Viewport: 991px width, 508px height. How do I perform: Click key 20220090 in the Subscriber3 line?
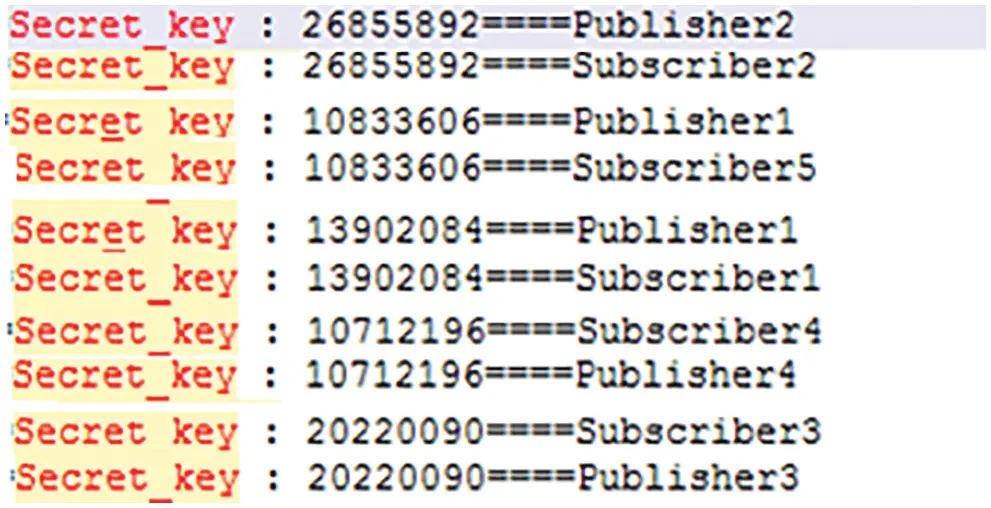tap(396, 432)
